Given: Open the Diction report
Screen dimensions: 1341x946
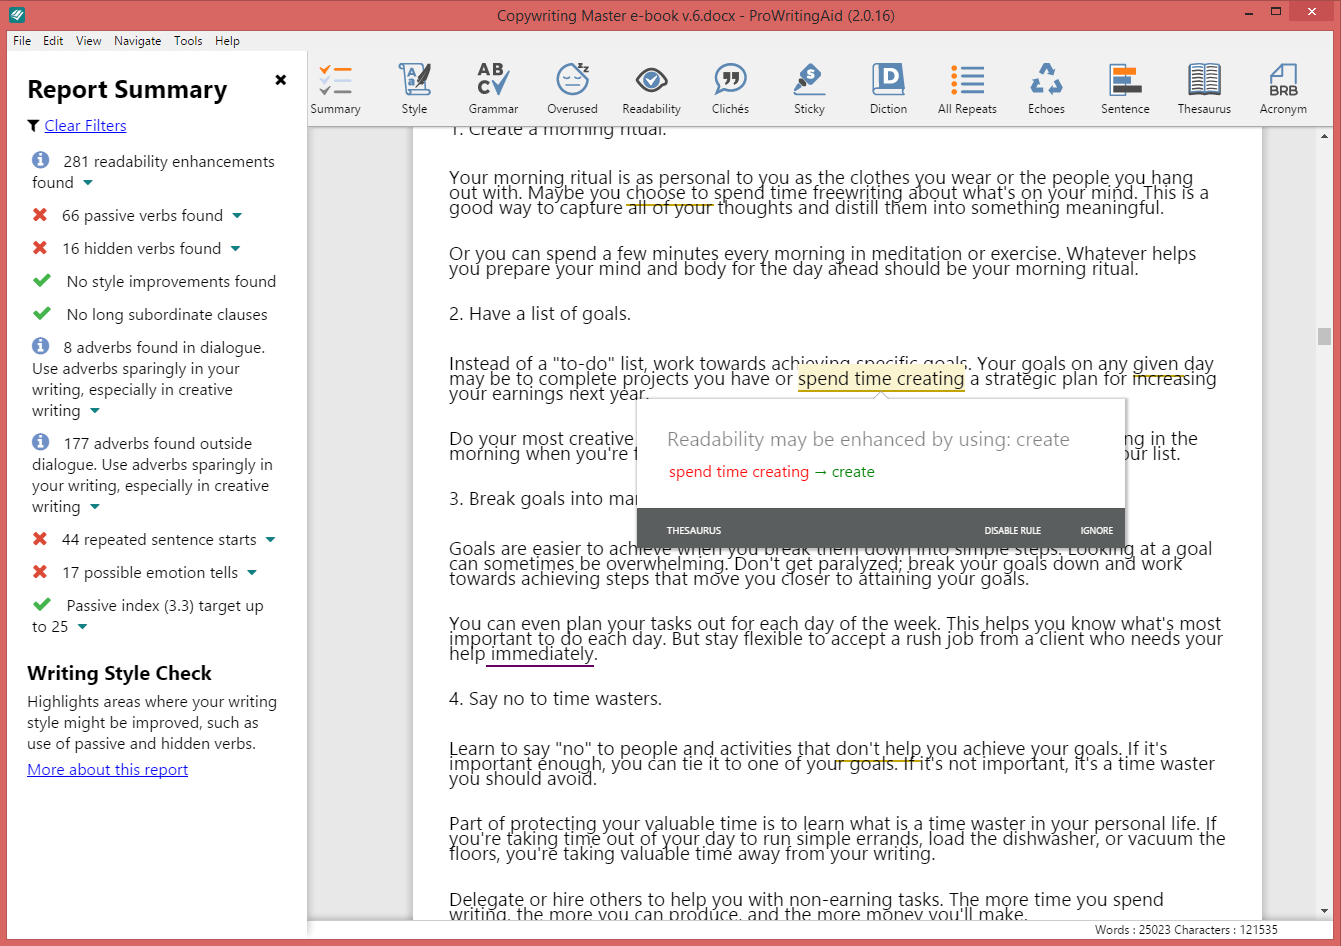Looking at the screenshot, I should tap(888, 88).
